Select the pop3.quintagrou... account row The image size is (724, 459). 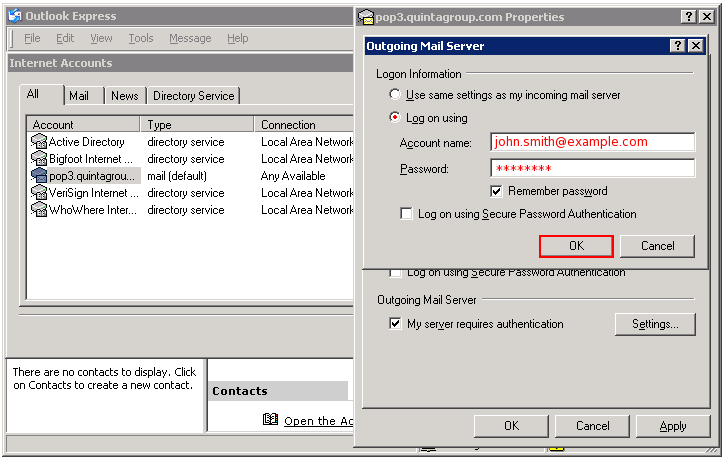pyautogui.click(x=190, y=176)
